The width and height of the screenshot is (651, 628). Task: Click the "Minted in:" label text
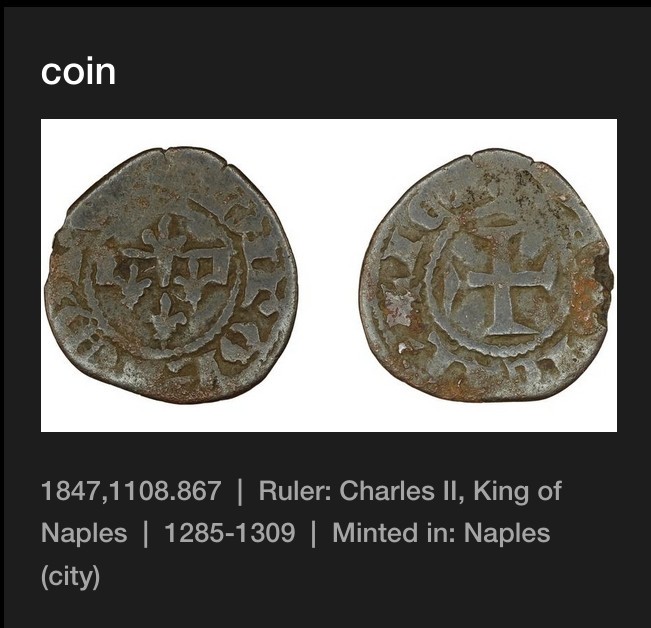point(393,533)
